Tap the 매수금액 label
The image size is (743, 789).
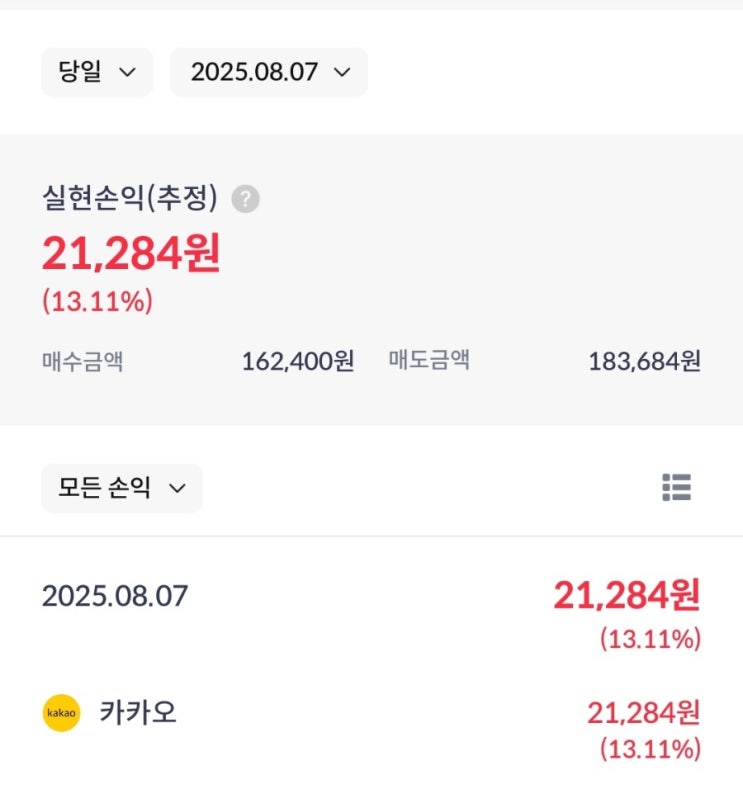pyautogui.click(x=82, y=361)
